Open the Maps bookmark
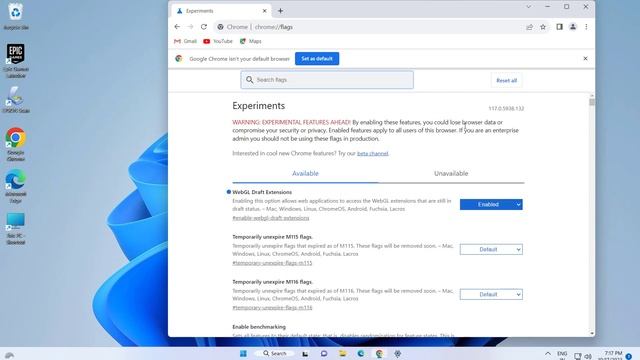 click(250, 41)
